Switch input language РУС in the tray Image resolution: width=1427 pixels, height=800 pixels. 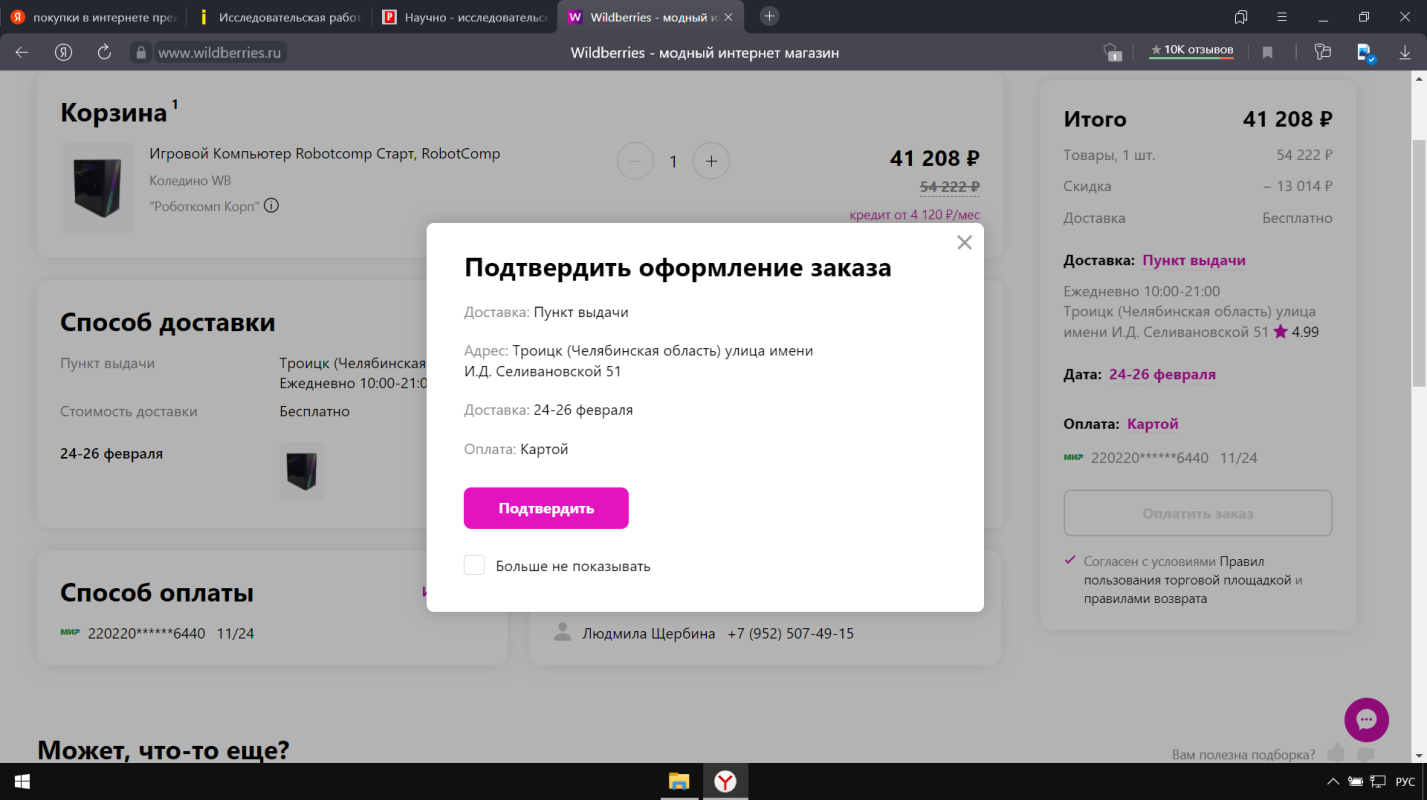coord(1406,781)
